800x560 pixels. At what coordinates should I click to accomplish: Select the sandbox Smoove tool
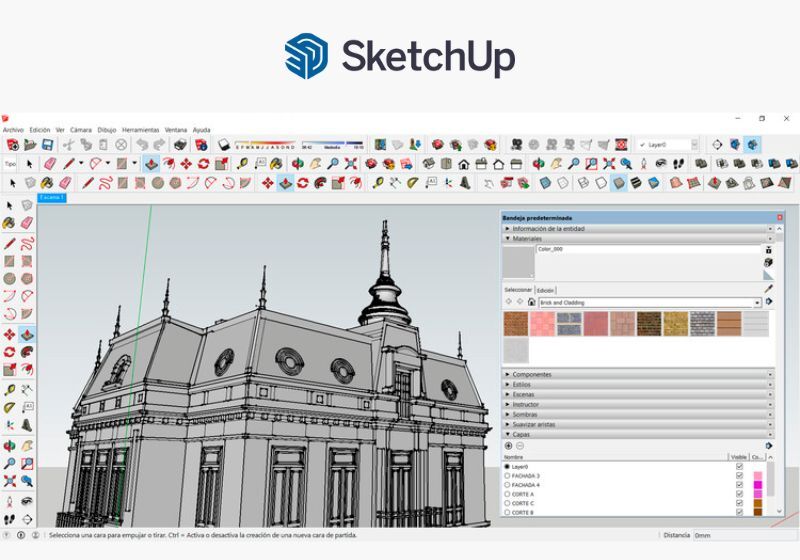pyautogui.click(x=714, y=183)
